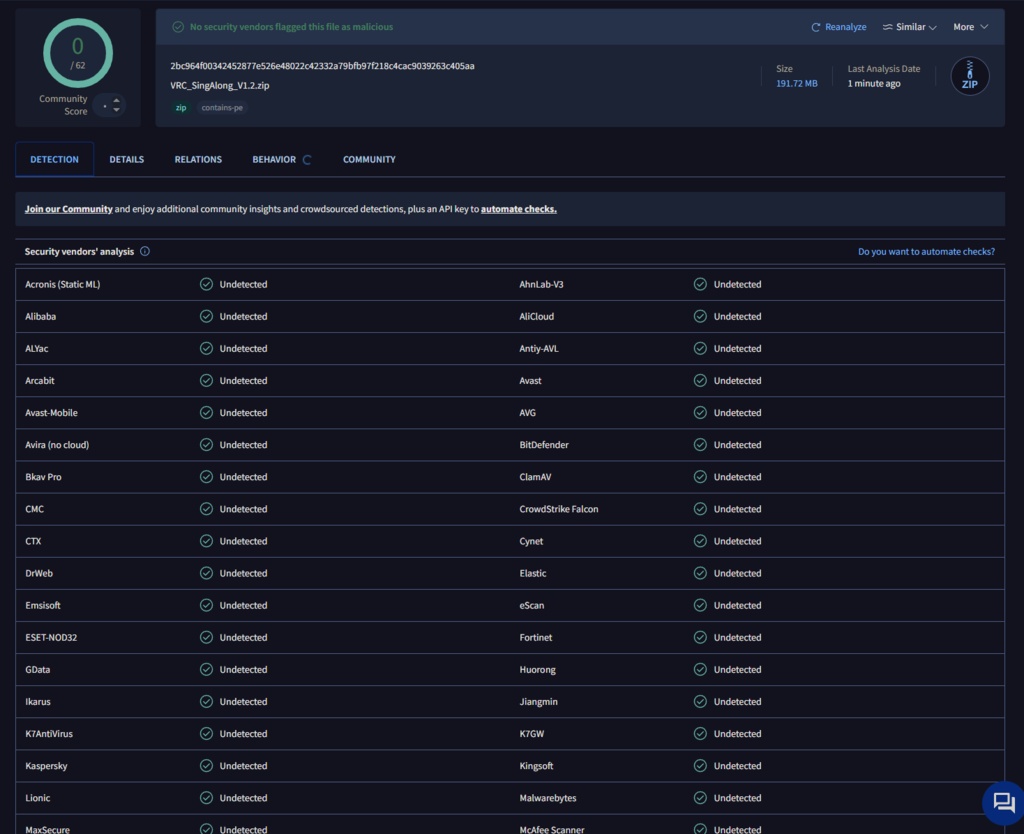Click the BitDefender Undetected checkmark icon
Screen dimensions: 1024x834
click(x=700, y=445)
